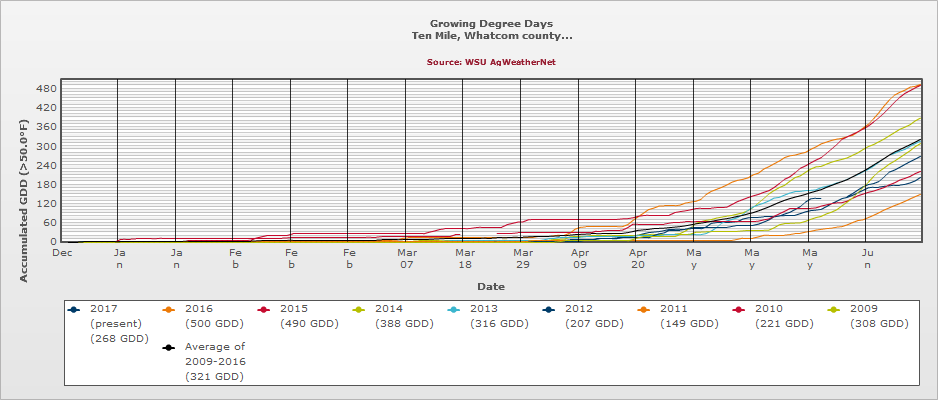
Task: Click the Average of 2009-2016 legend text
Action: pos(217,361)
